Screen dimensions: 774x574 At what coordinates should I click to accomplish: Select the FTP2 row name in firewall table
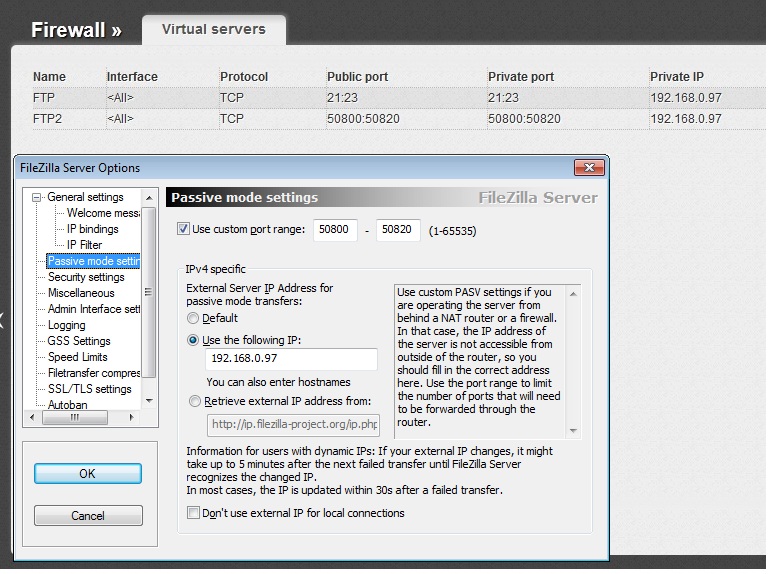point(47,119)
